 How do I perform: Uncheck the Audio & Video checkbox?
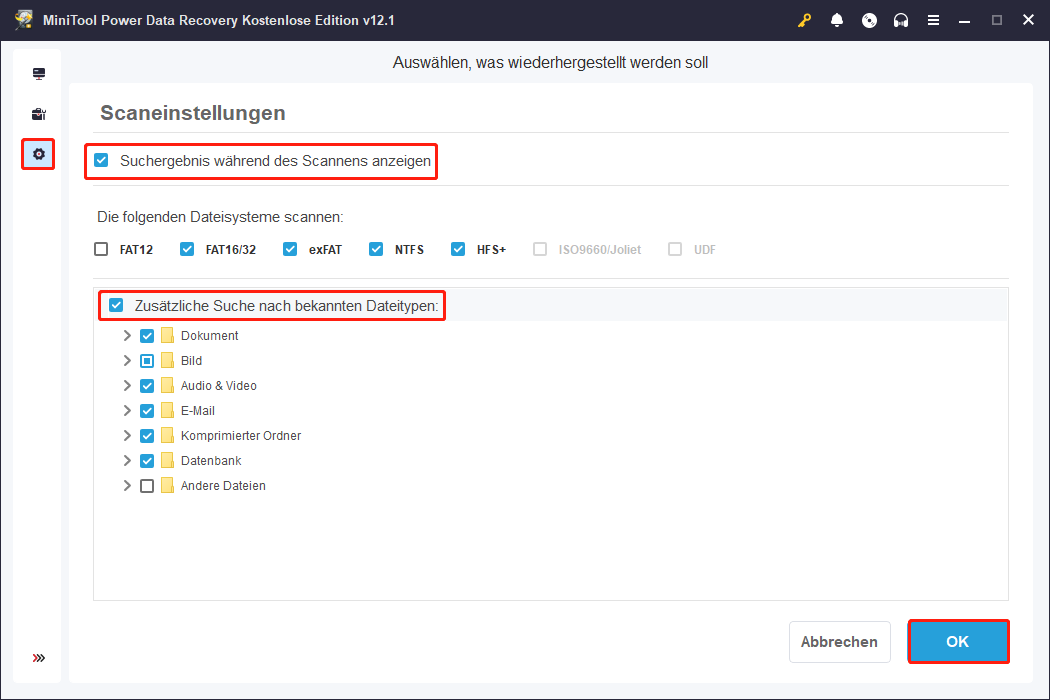pos(147,386)
